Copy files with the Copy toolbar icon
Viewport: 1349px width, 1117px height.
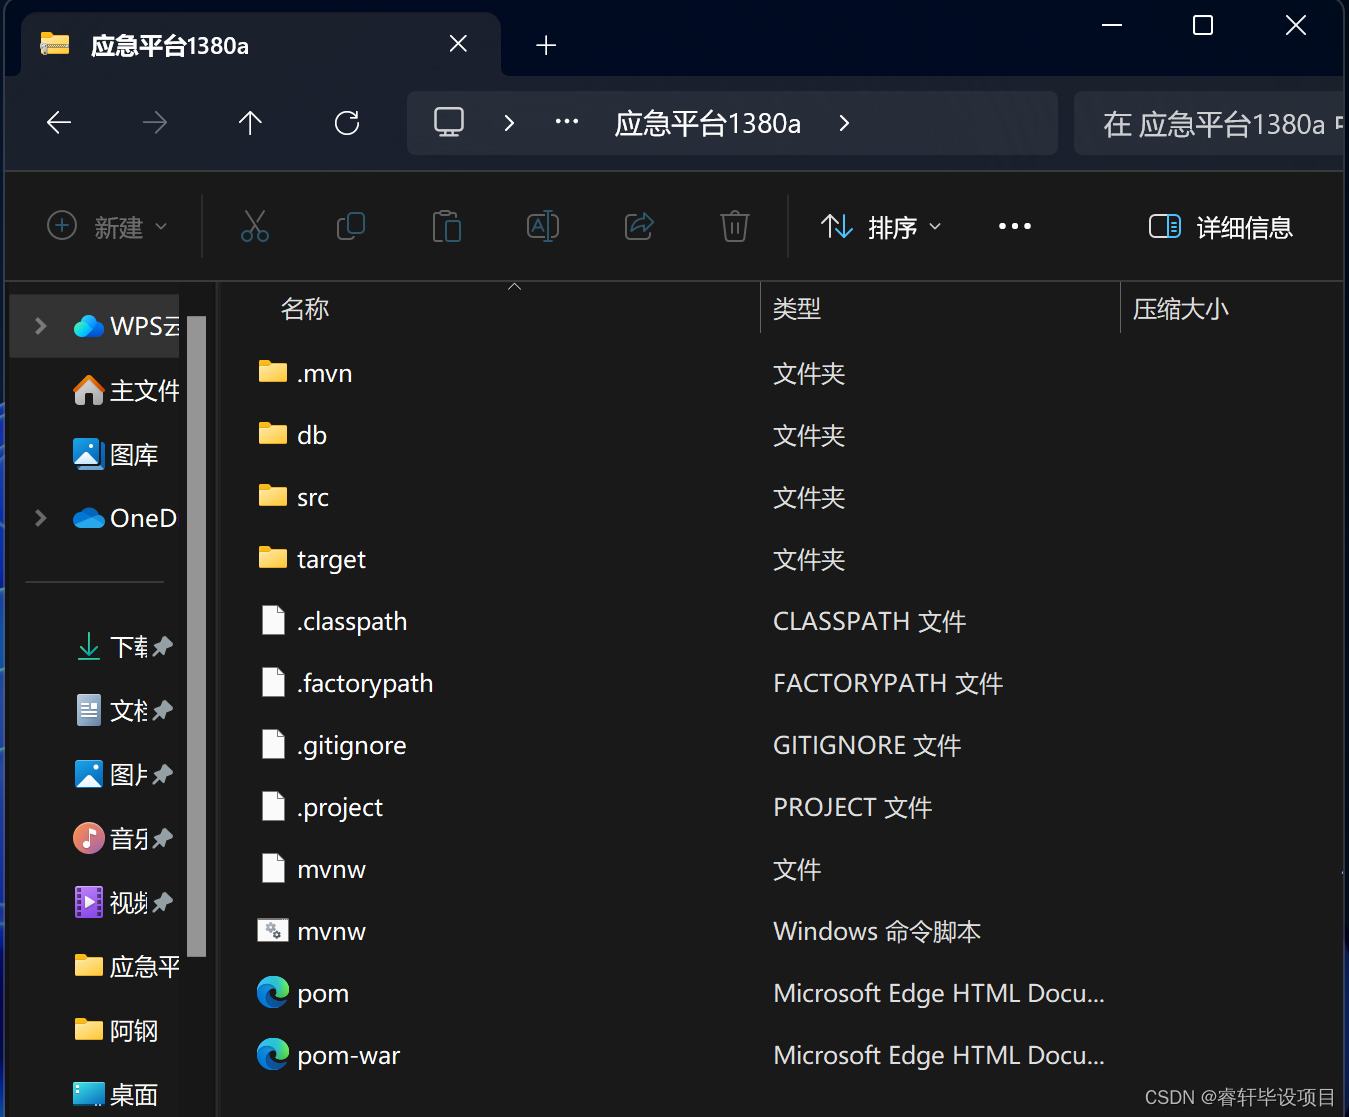click(x=351, y=226)
